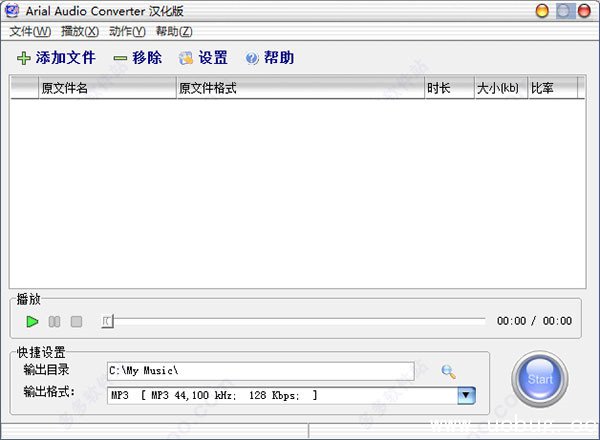
Task: Open the 播放(X) menu
Action: (80, 31)
